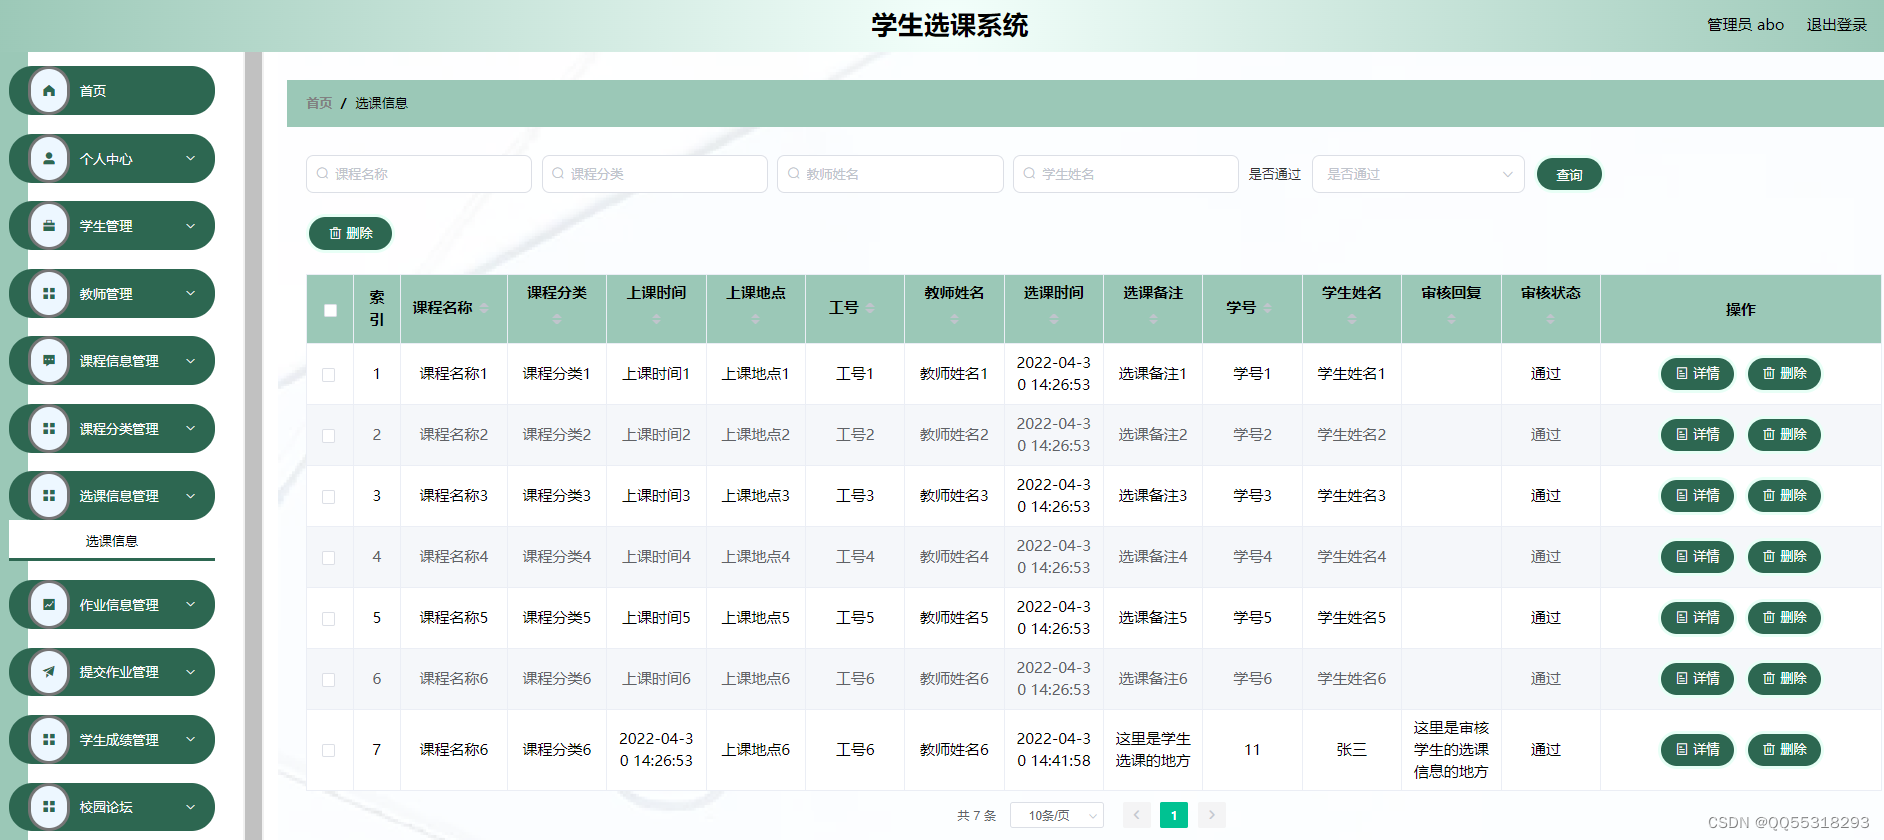Click search icon in 课程名称 field
Image resolution: width=1884 pixels, height=840 pixels.
[x=322, y=173]
